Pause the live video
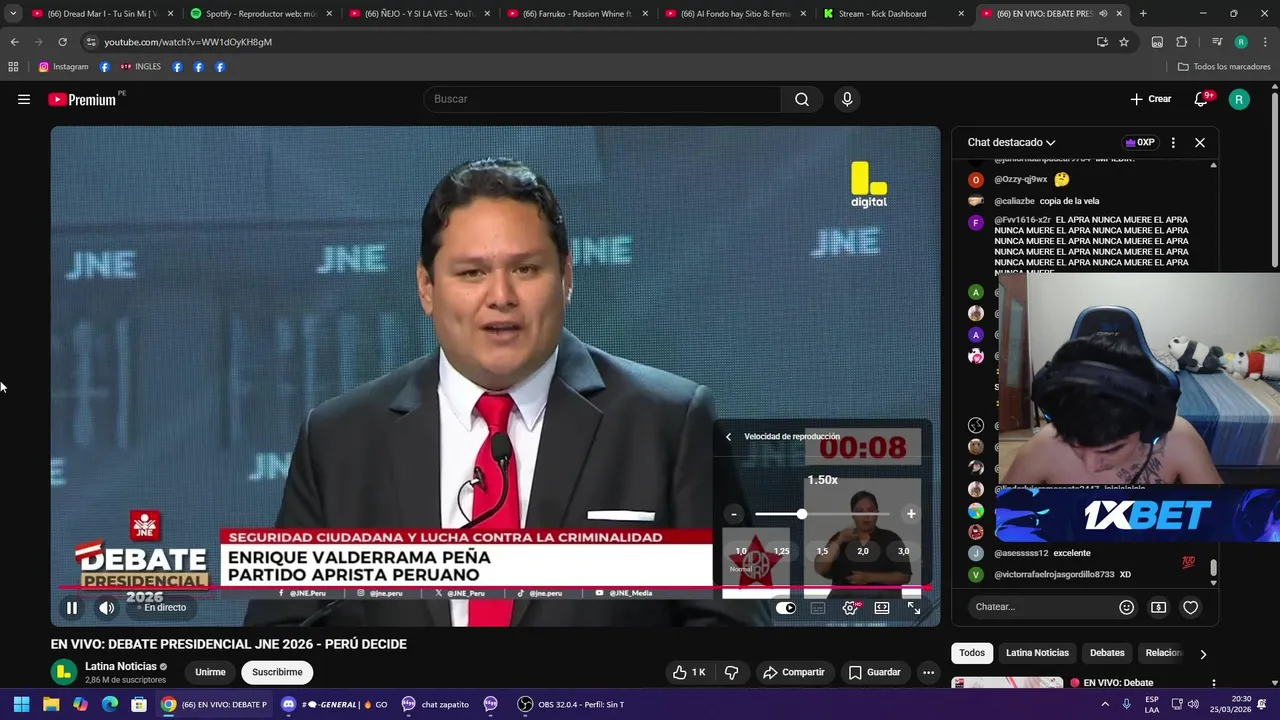Image resolution: width=1280 pixels, height=720 pixels. tap(72, 607)
